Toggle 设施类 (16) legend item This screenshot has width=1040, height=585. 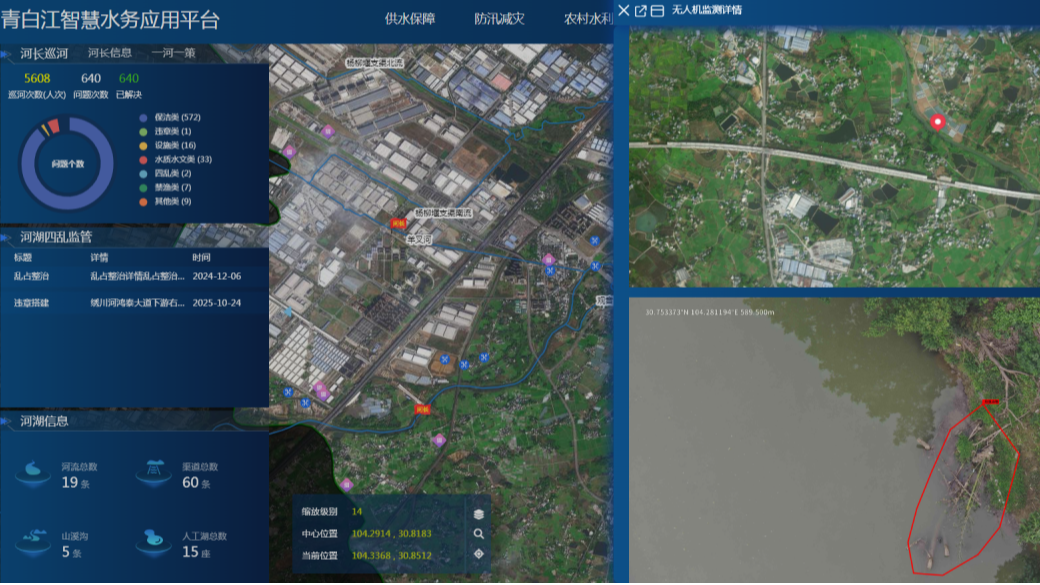[x=168, y=145]
